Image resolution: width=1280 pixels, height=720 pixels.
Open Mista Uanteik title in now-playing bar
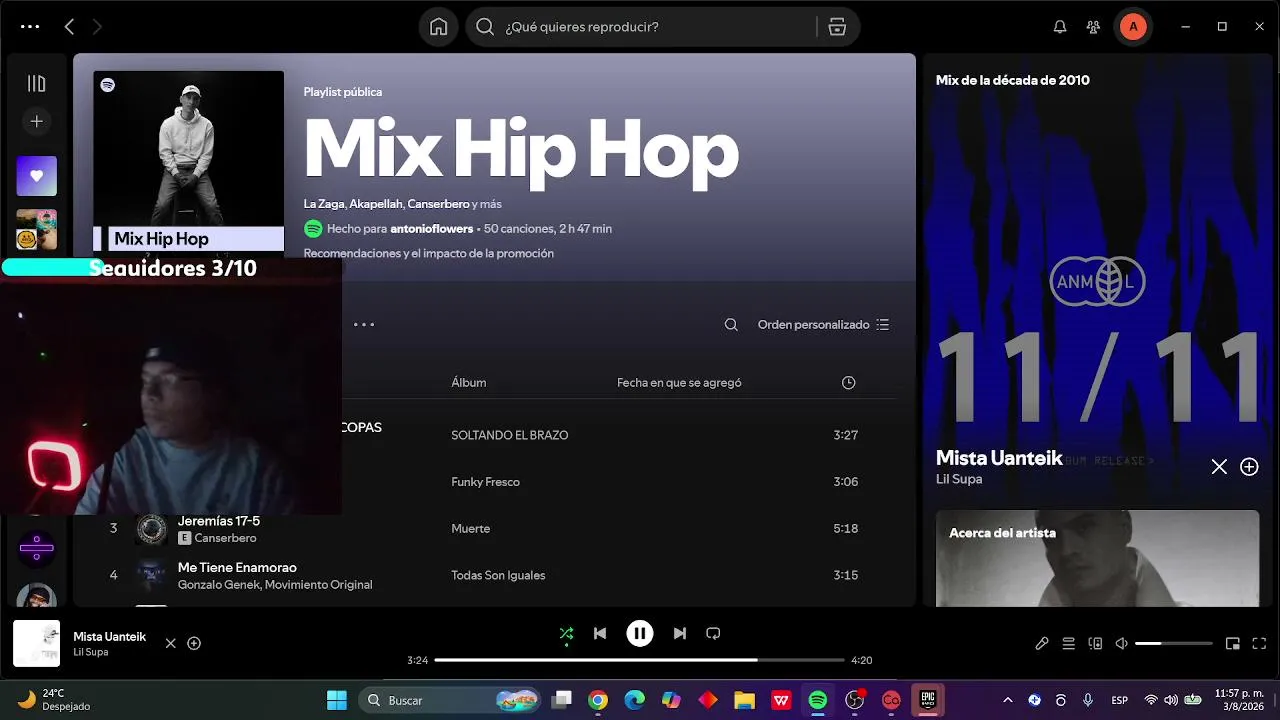pos(109,637)
